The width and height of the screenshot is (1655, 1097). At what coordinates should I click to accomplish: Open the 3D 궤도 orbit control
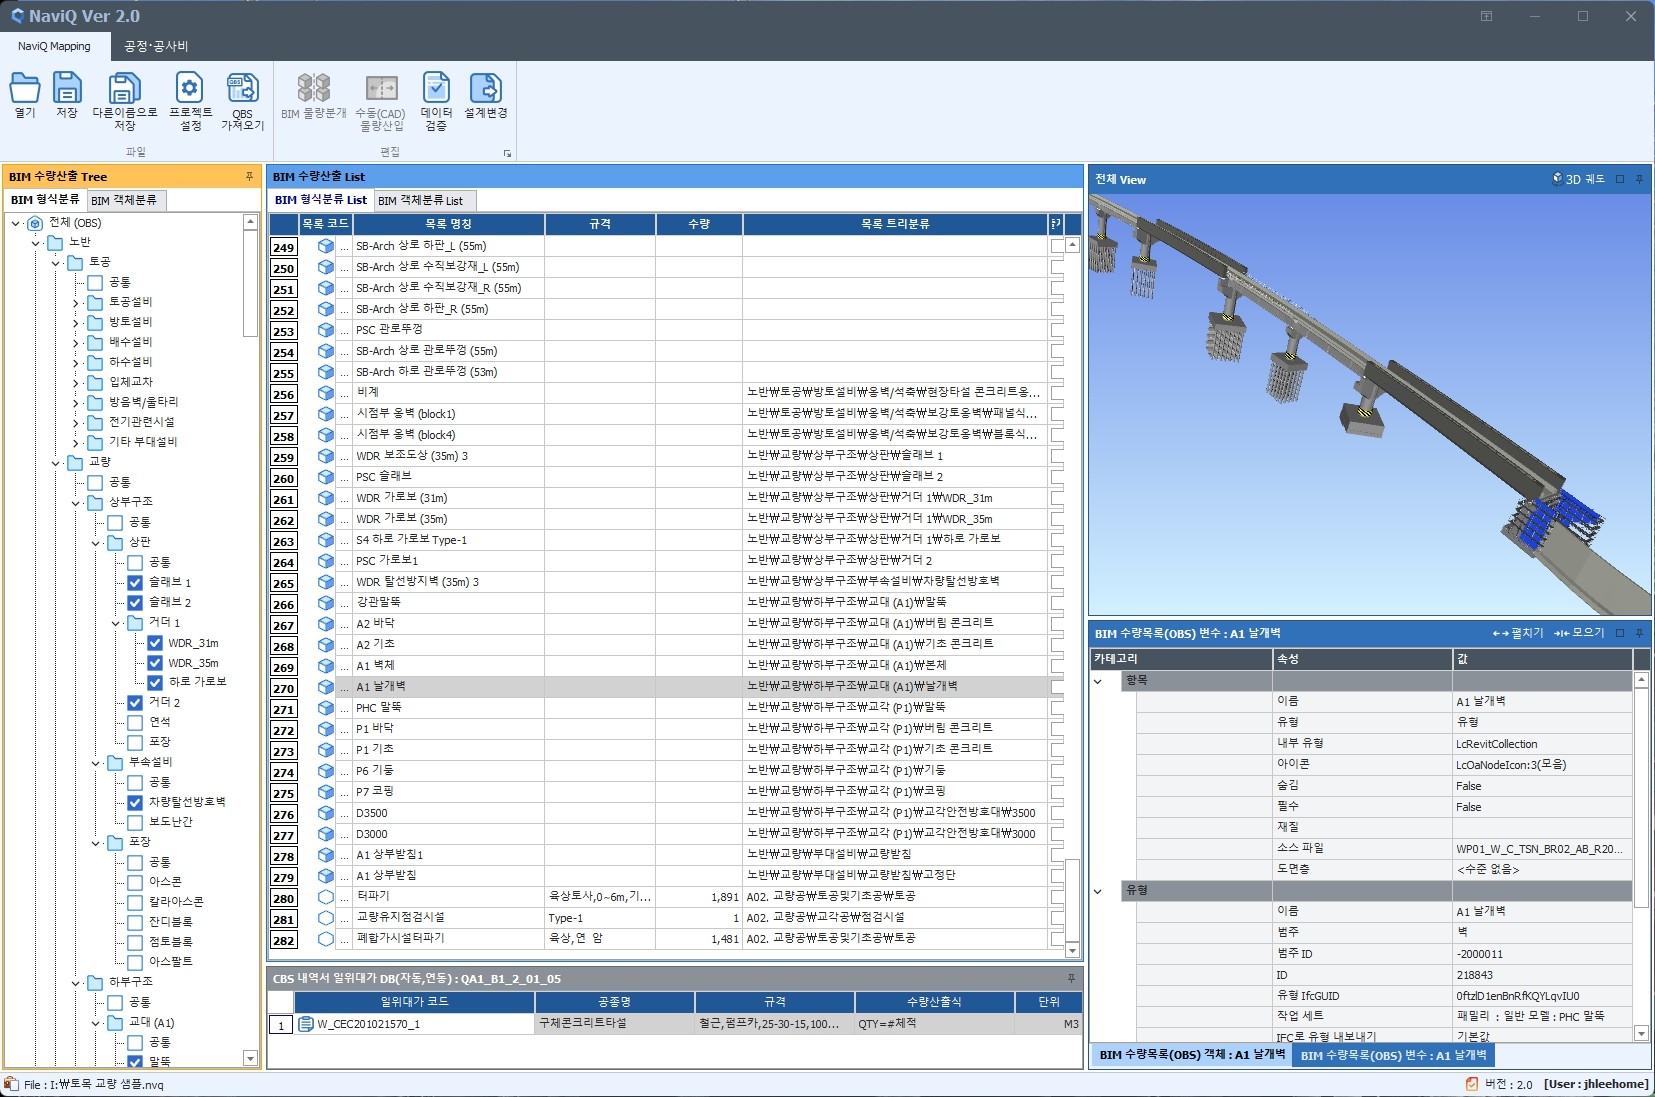[x=1578, y=179]
